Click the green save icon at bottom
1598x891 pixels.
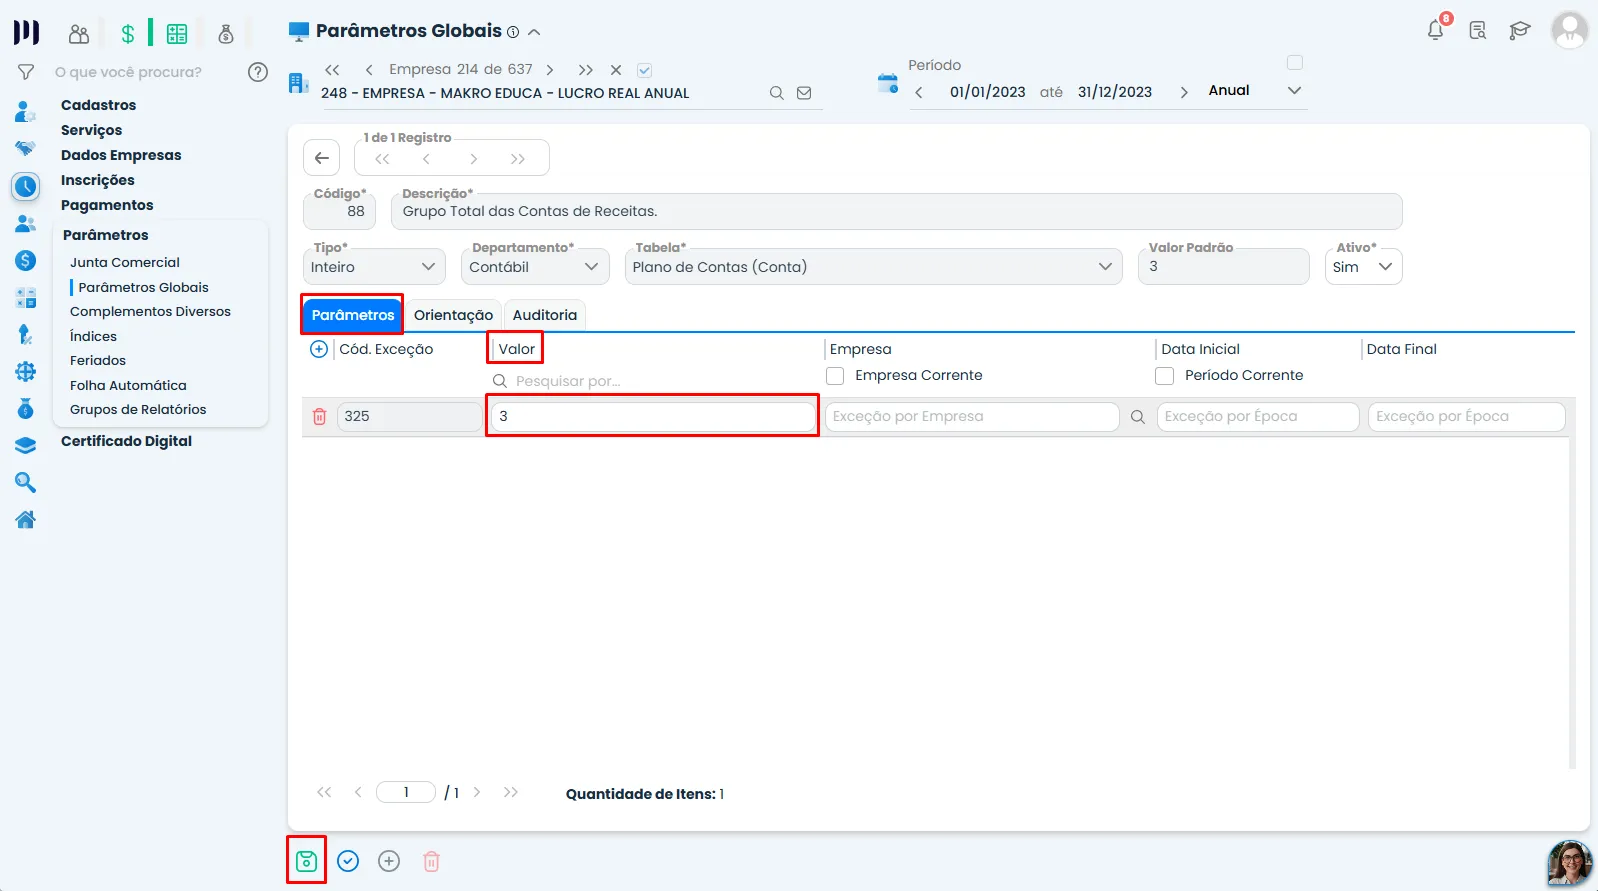(307, 861)
